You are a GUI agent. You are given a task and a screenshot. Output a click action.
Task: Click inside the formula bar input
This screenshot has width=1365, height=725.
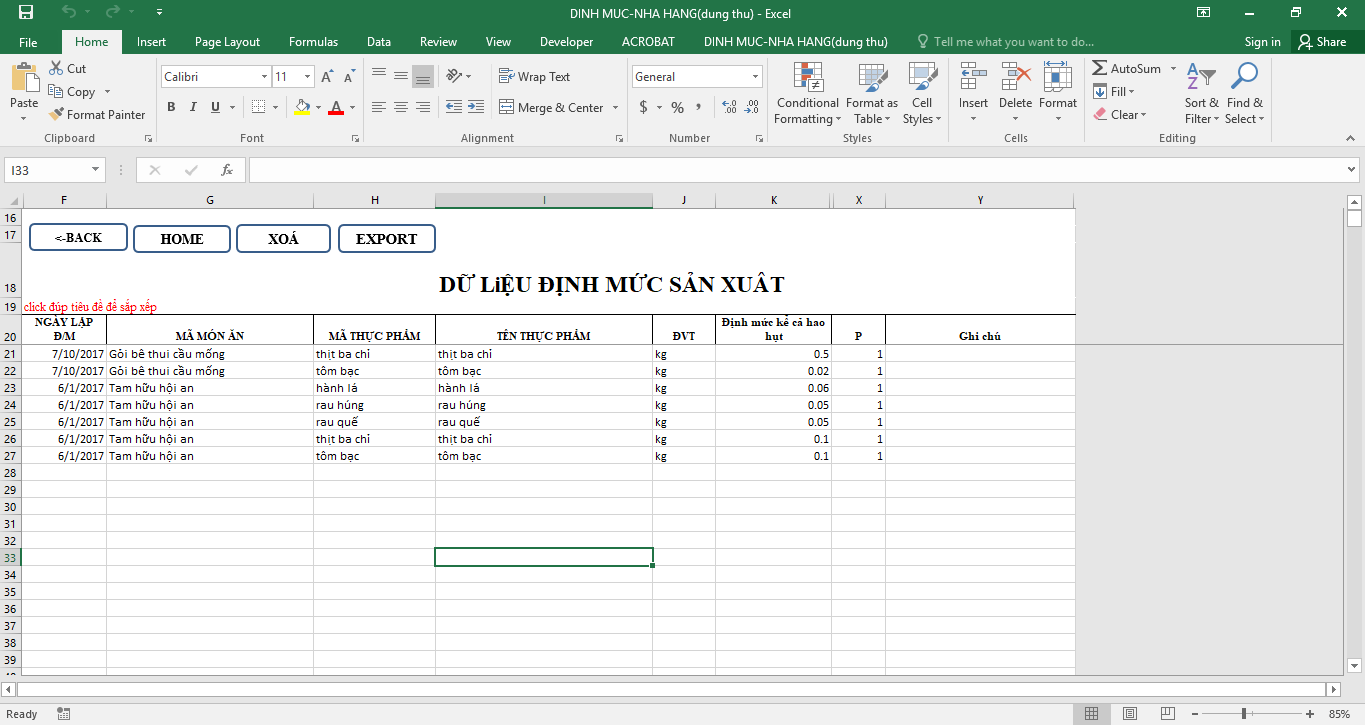tap(790, 170)
